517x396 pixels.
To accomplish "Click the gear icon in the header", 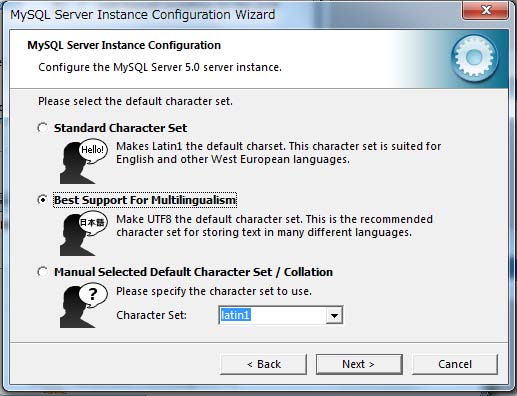I will (475, 58).
